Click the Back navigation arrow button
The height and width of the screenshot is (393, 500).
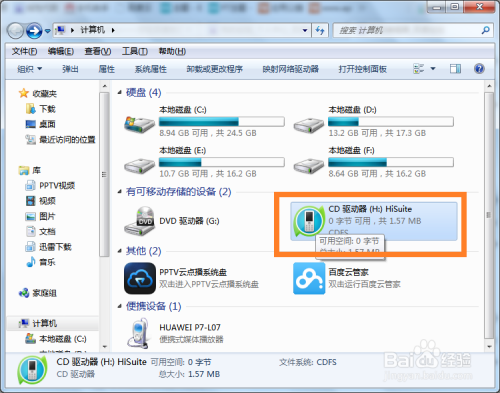(15, 31)
